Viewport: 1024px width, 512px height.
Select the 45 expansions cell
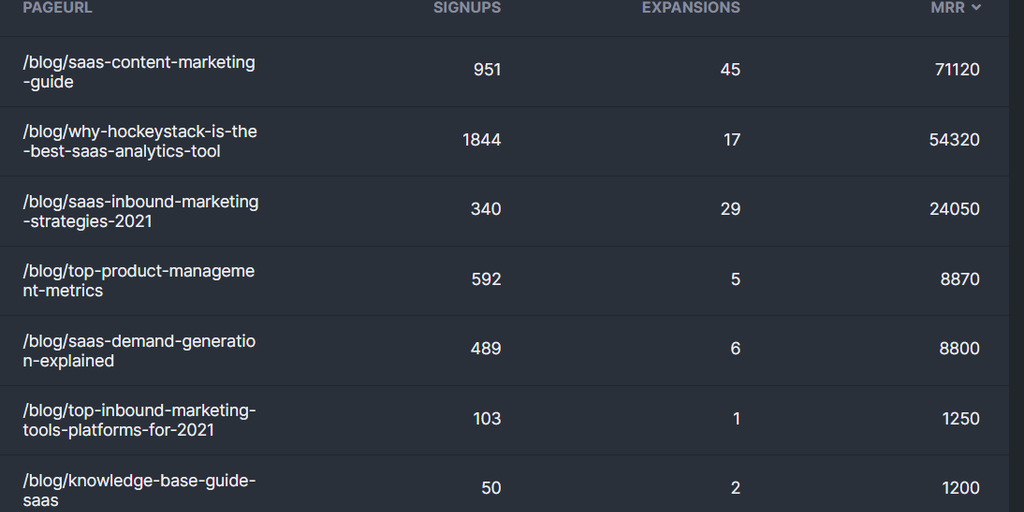point(730,70)
